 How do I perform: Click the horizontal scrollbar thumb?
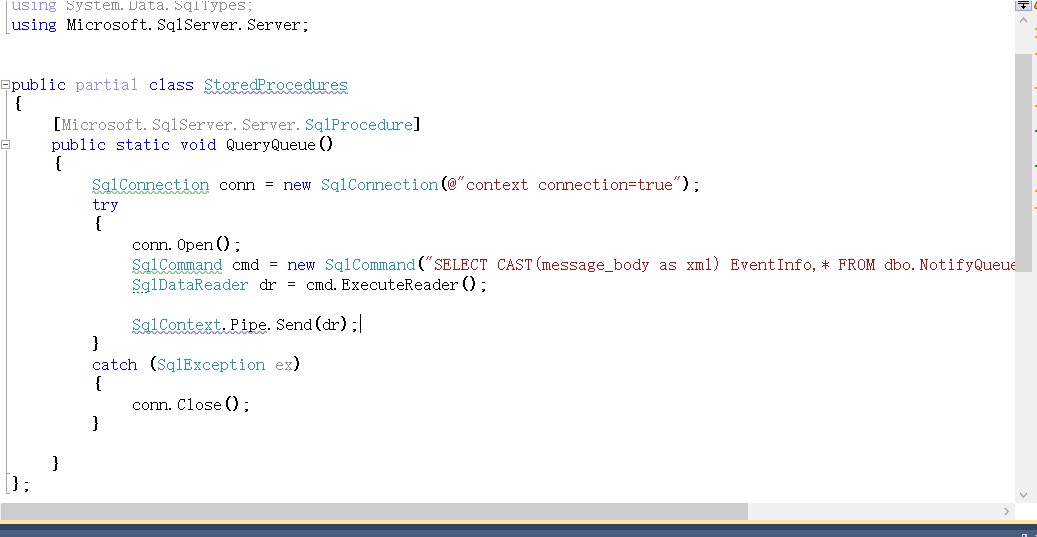[x=374, y=511]
